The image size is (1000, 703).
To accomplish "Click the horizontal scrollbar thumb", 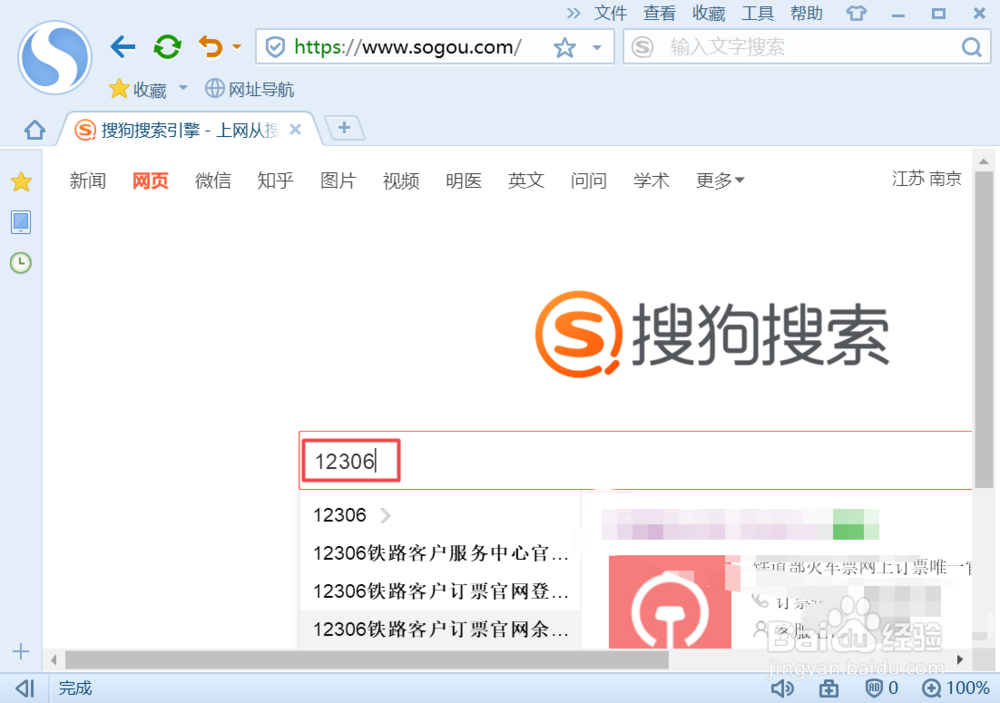I will 367,660.
